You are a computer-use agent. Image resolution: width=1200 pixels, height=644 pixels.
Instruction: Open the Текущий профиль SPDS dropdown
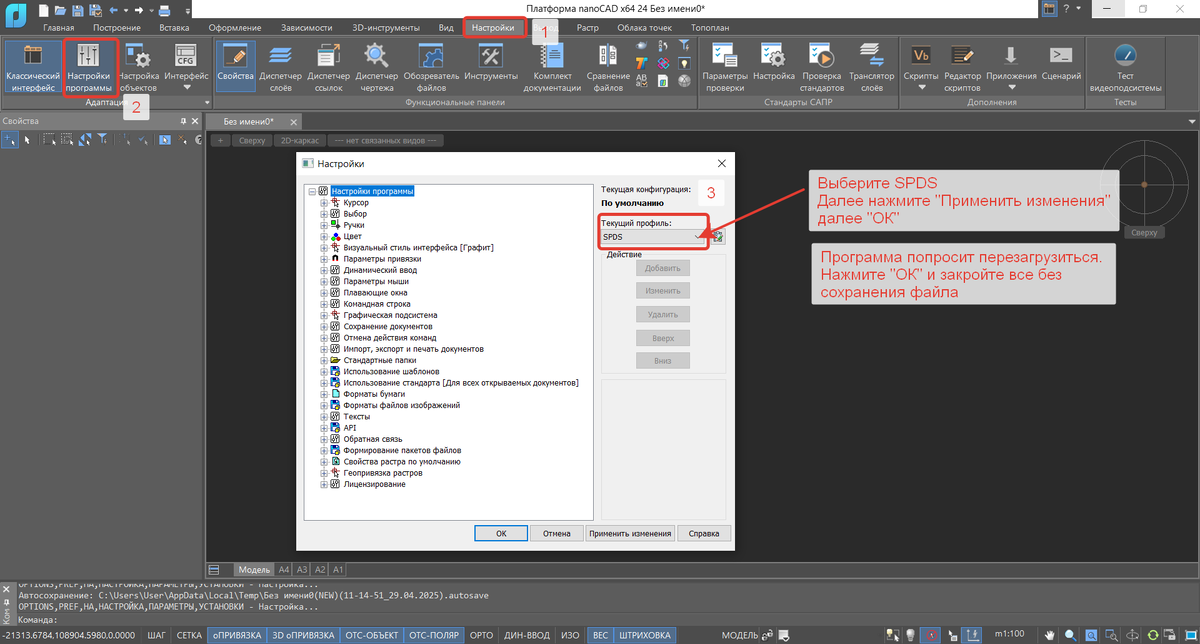pos(654,237)
